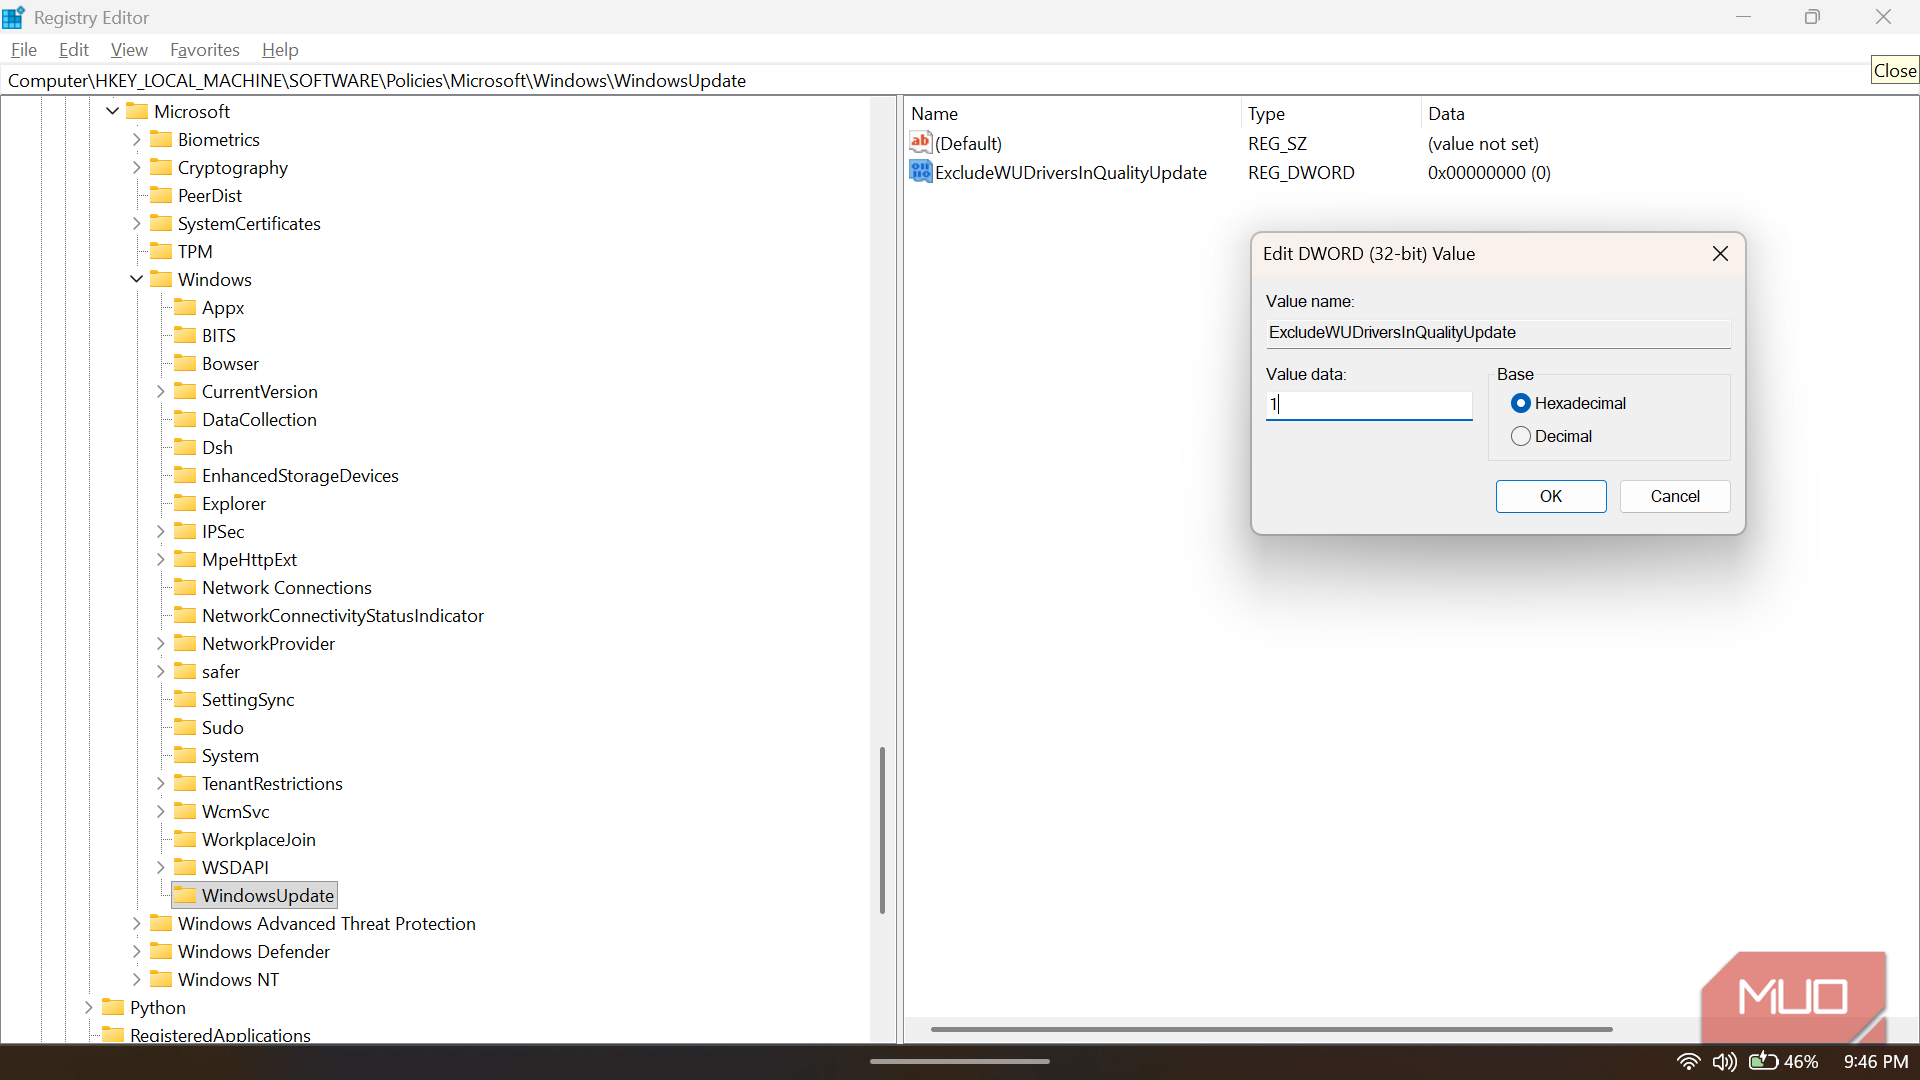Click the Explorer folder icon
Viewport: 1920px width, 1080px height.
[185, 503]
